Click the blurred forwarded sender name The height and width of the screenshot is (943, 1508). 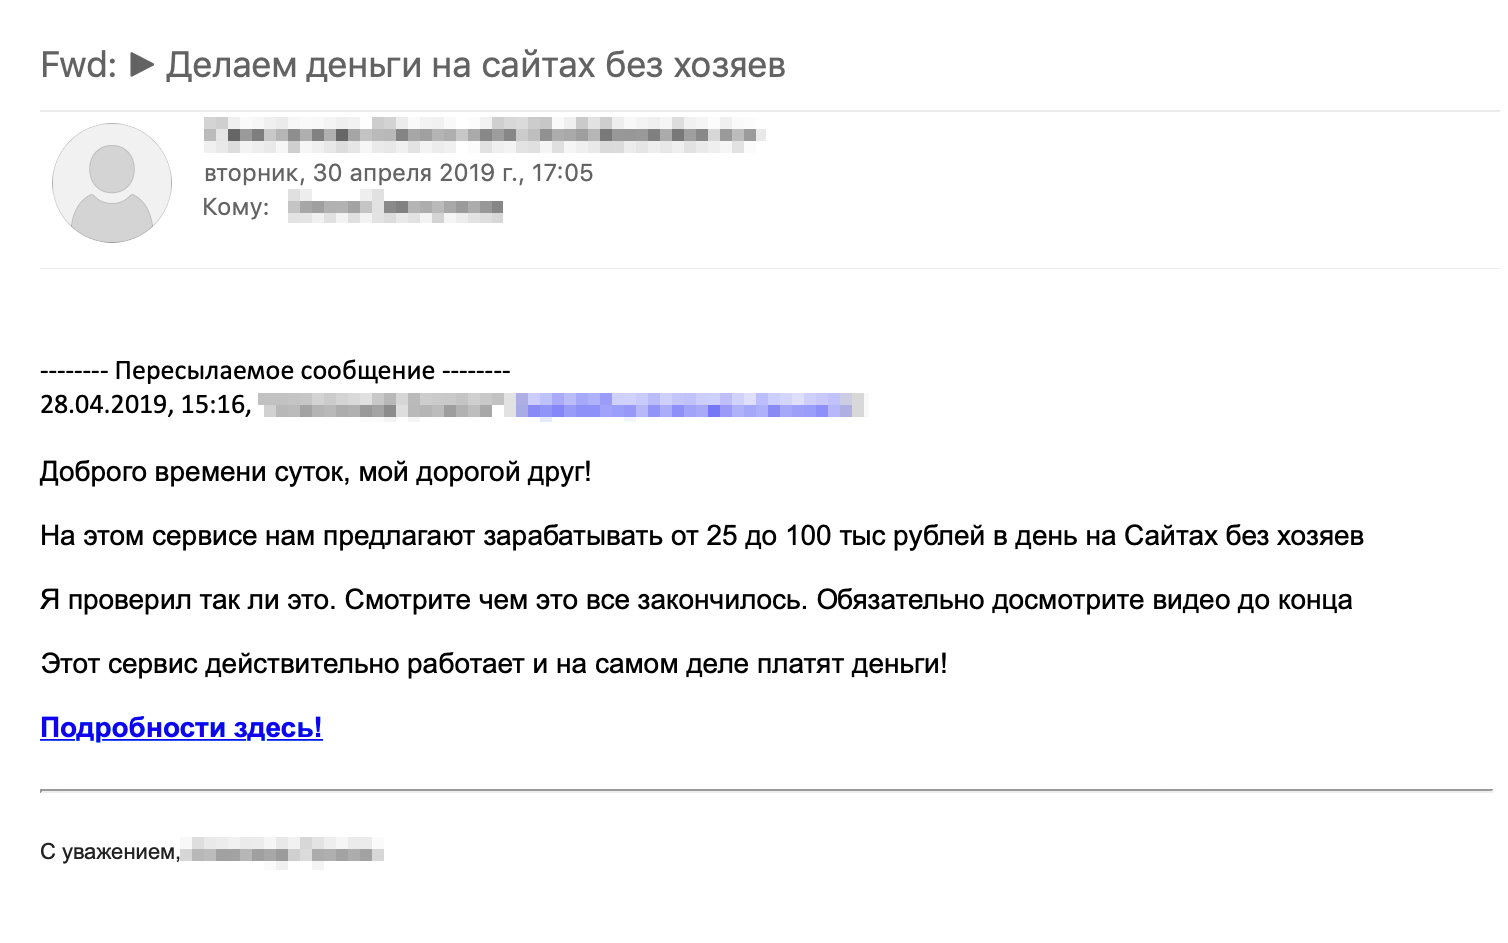coord(380,405)
